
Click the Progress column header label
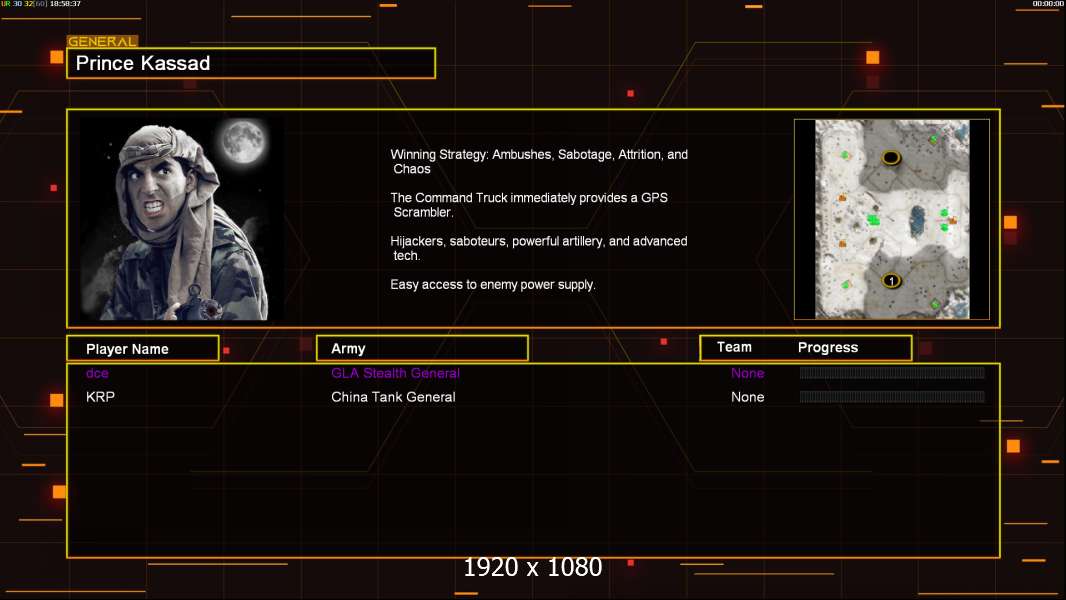(827, 347)
